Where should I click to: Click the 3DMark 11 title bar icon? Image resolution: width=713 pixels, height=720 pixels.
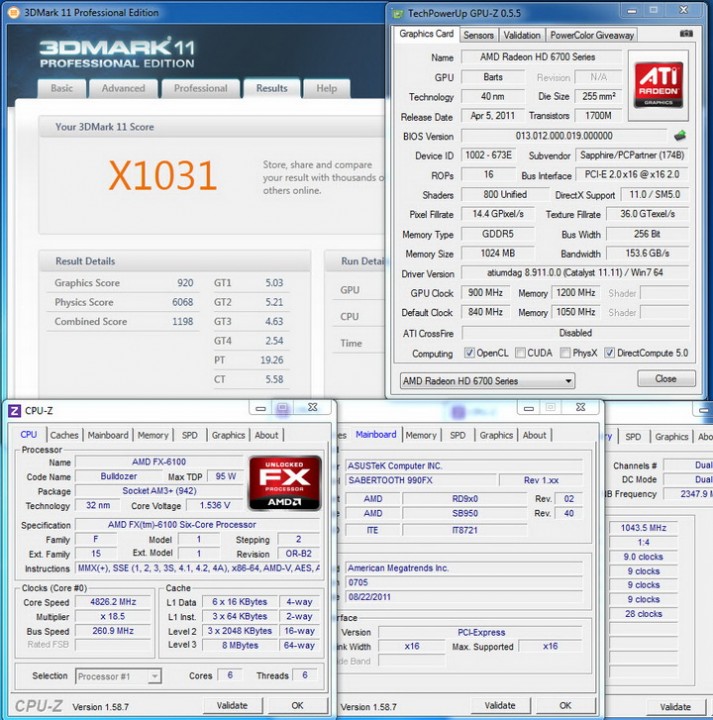14,13
